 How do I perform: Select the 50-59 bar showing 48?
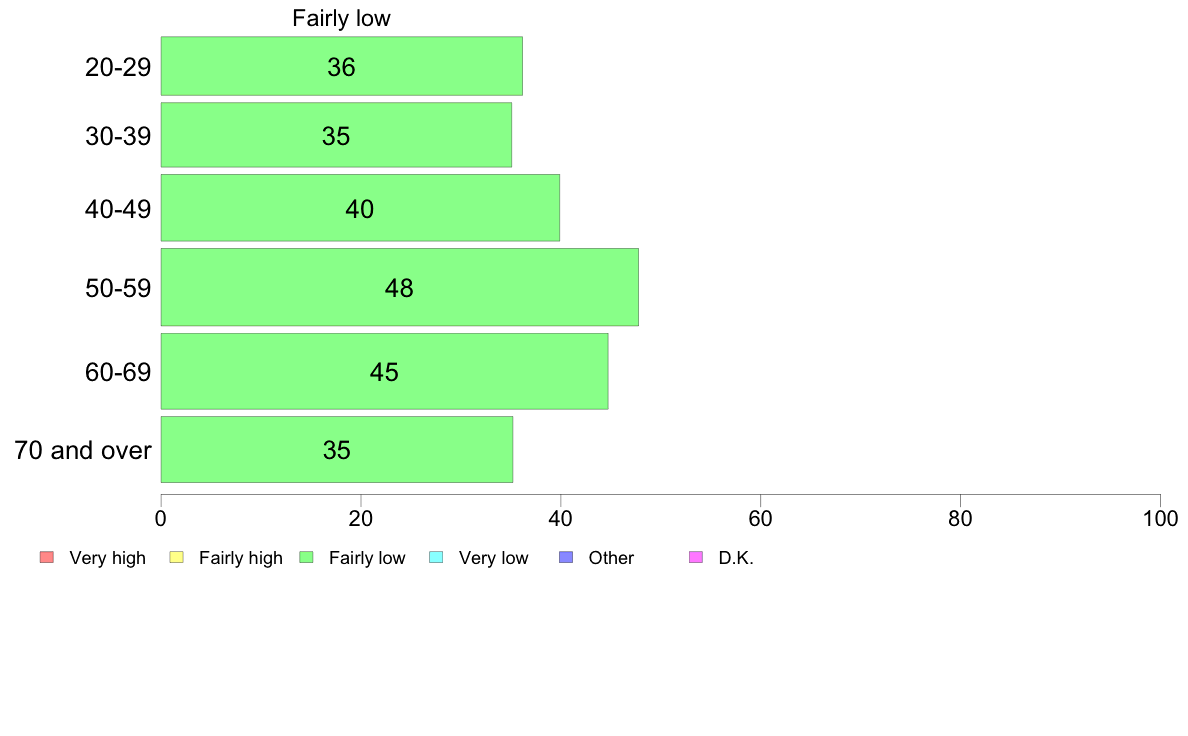pos(400,287)
